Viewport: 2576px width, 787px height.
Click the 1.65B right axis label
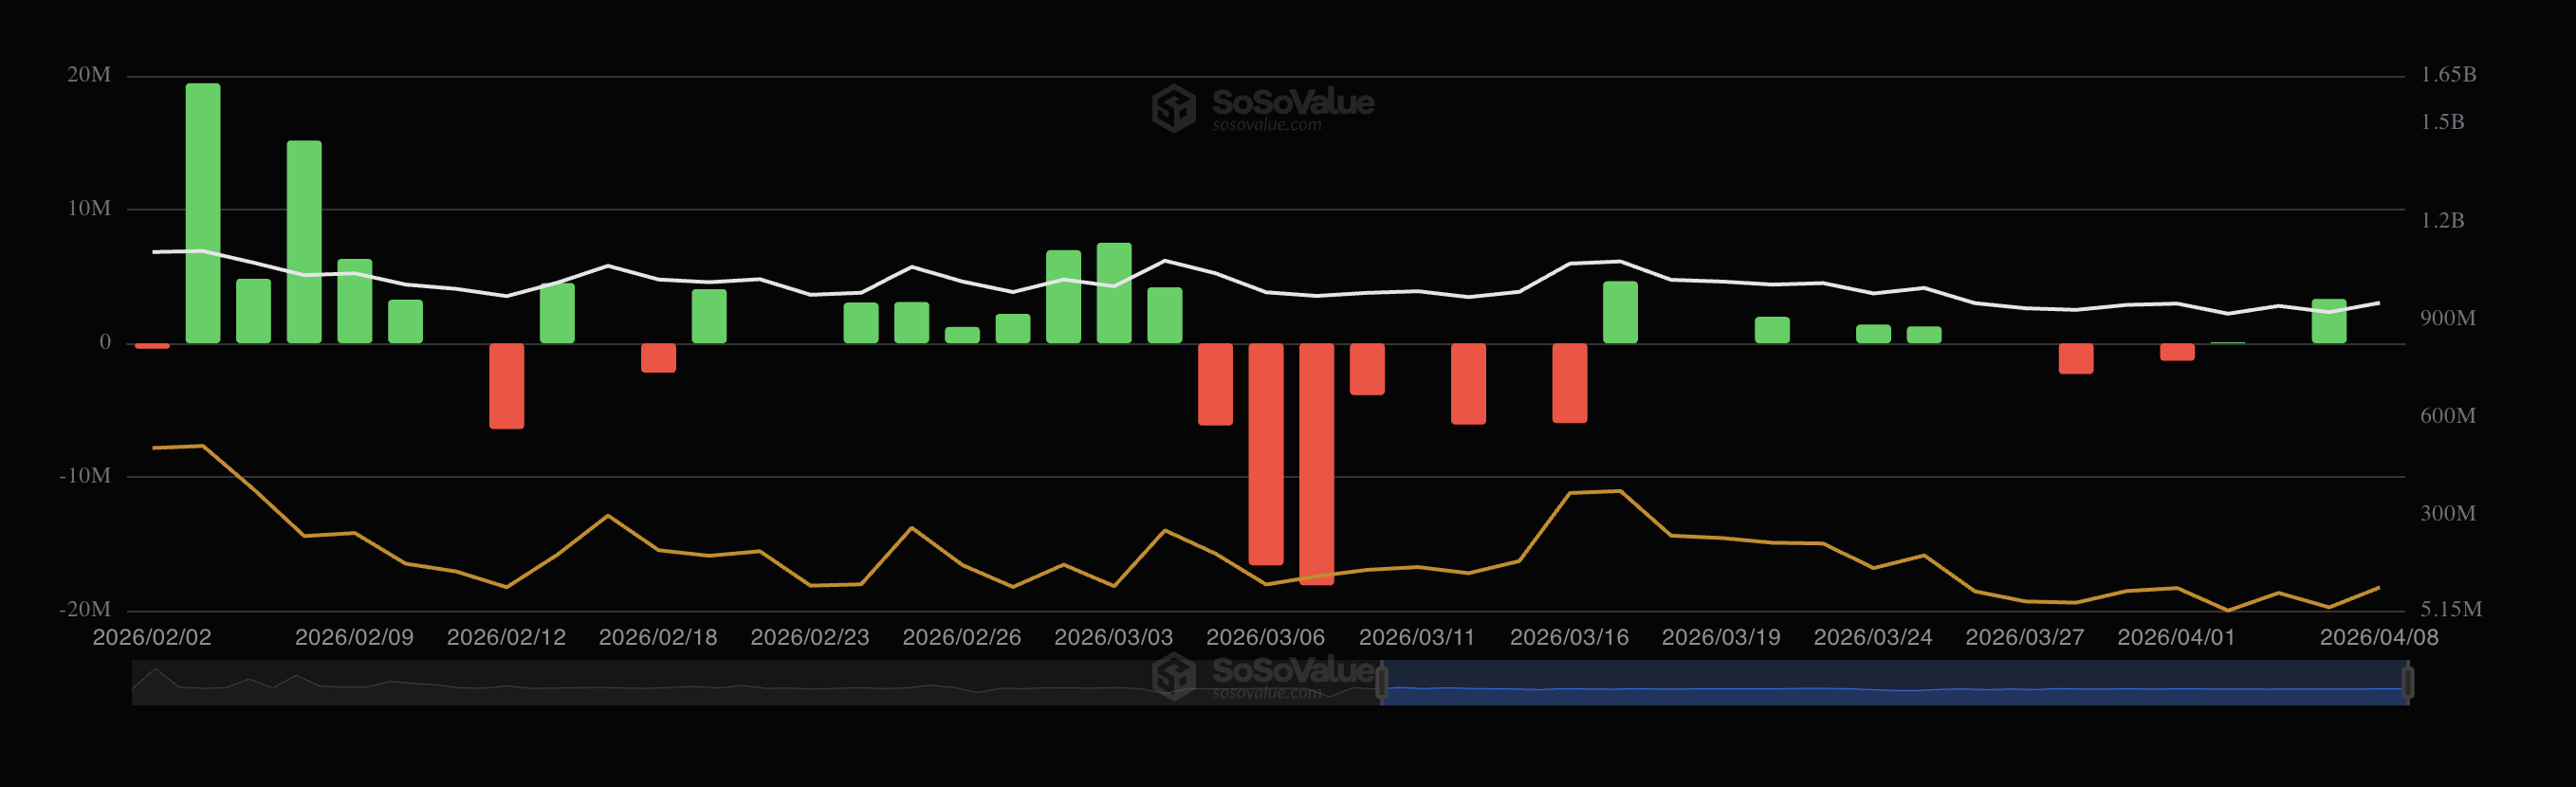point(2447,75)
